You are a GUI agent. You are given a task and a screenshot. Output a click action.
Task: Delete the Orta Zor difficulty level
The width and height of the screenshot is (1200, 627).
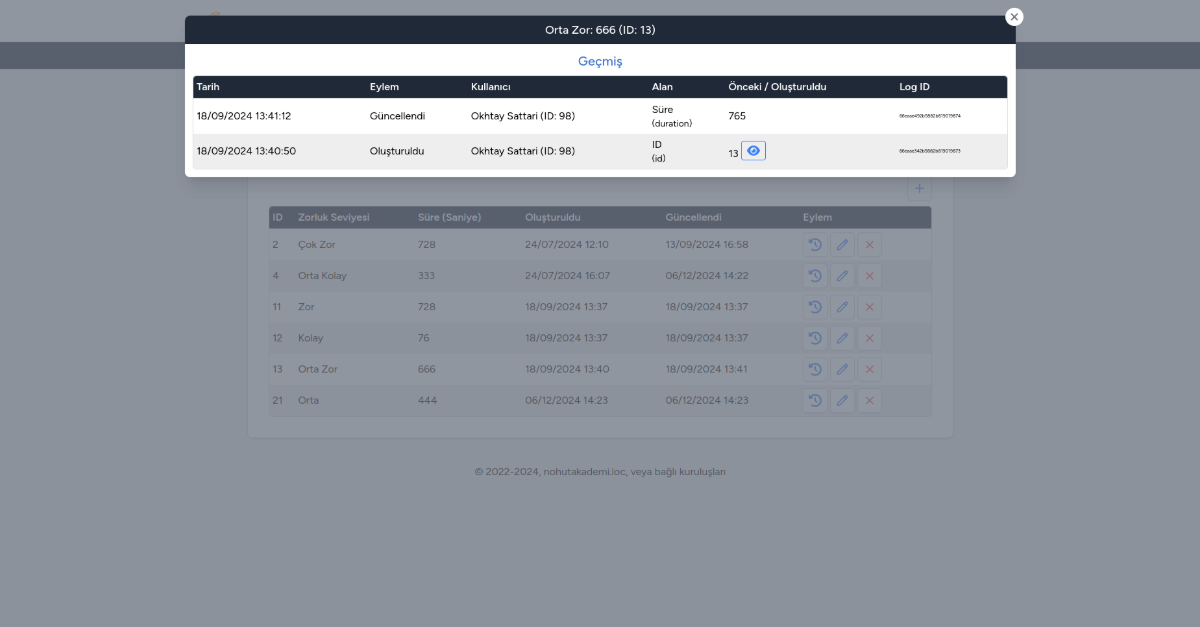869,370
